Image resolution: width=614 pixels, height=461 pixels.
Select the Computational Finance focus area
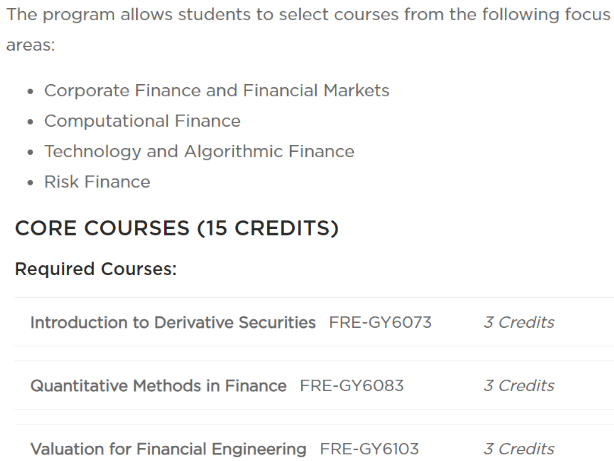pyautogui.click(x=142, y=121)
